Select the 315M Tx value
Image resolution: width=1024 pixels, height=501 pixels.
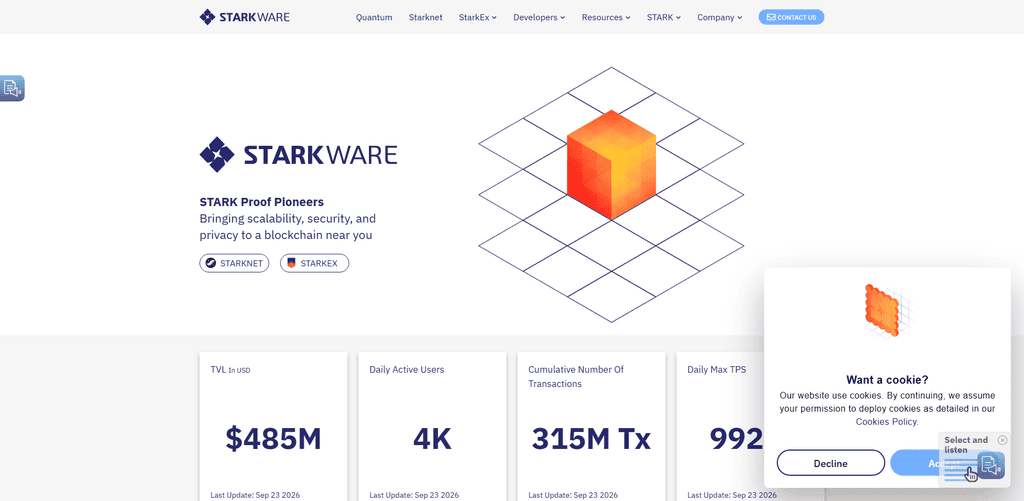[591, 438]
